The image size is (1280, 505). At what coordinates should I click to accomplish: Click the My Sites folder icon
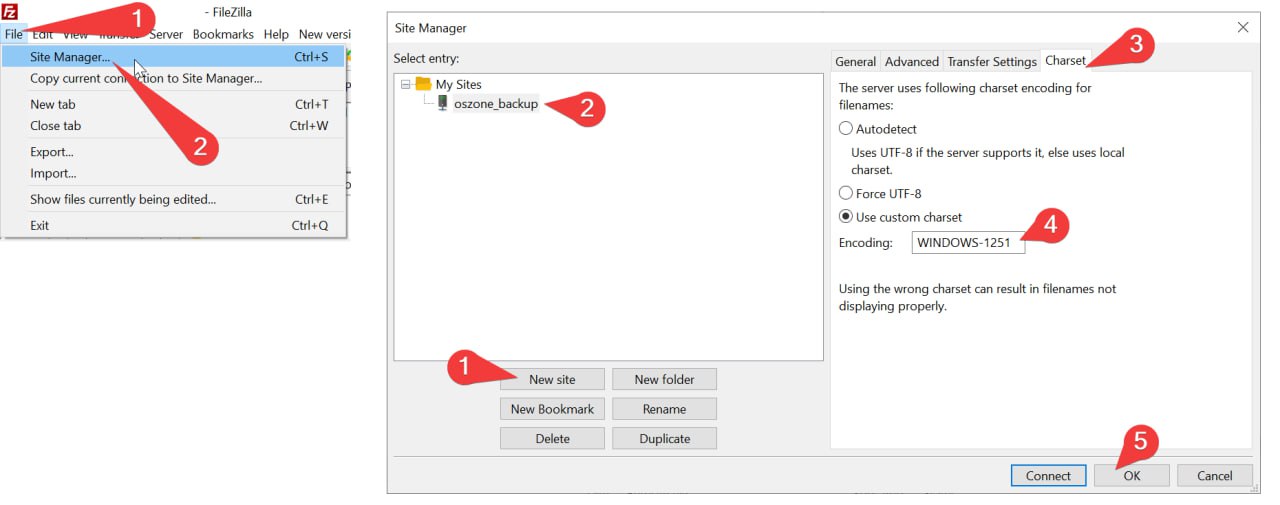[423, 85]
